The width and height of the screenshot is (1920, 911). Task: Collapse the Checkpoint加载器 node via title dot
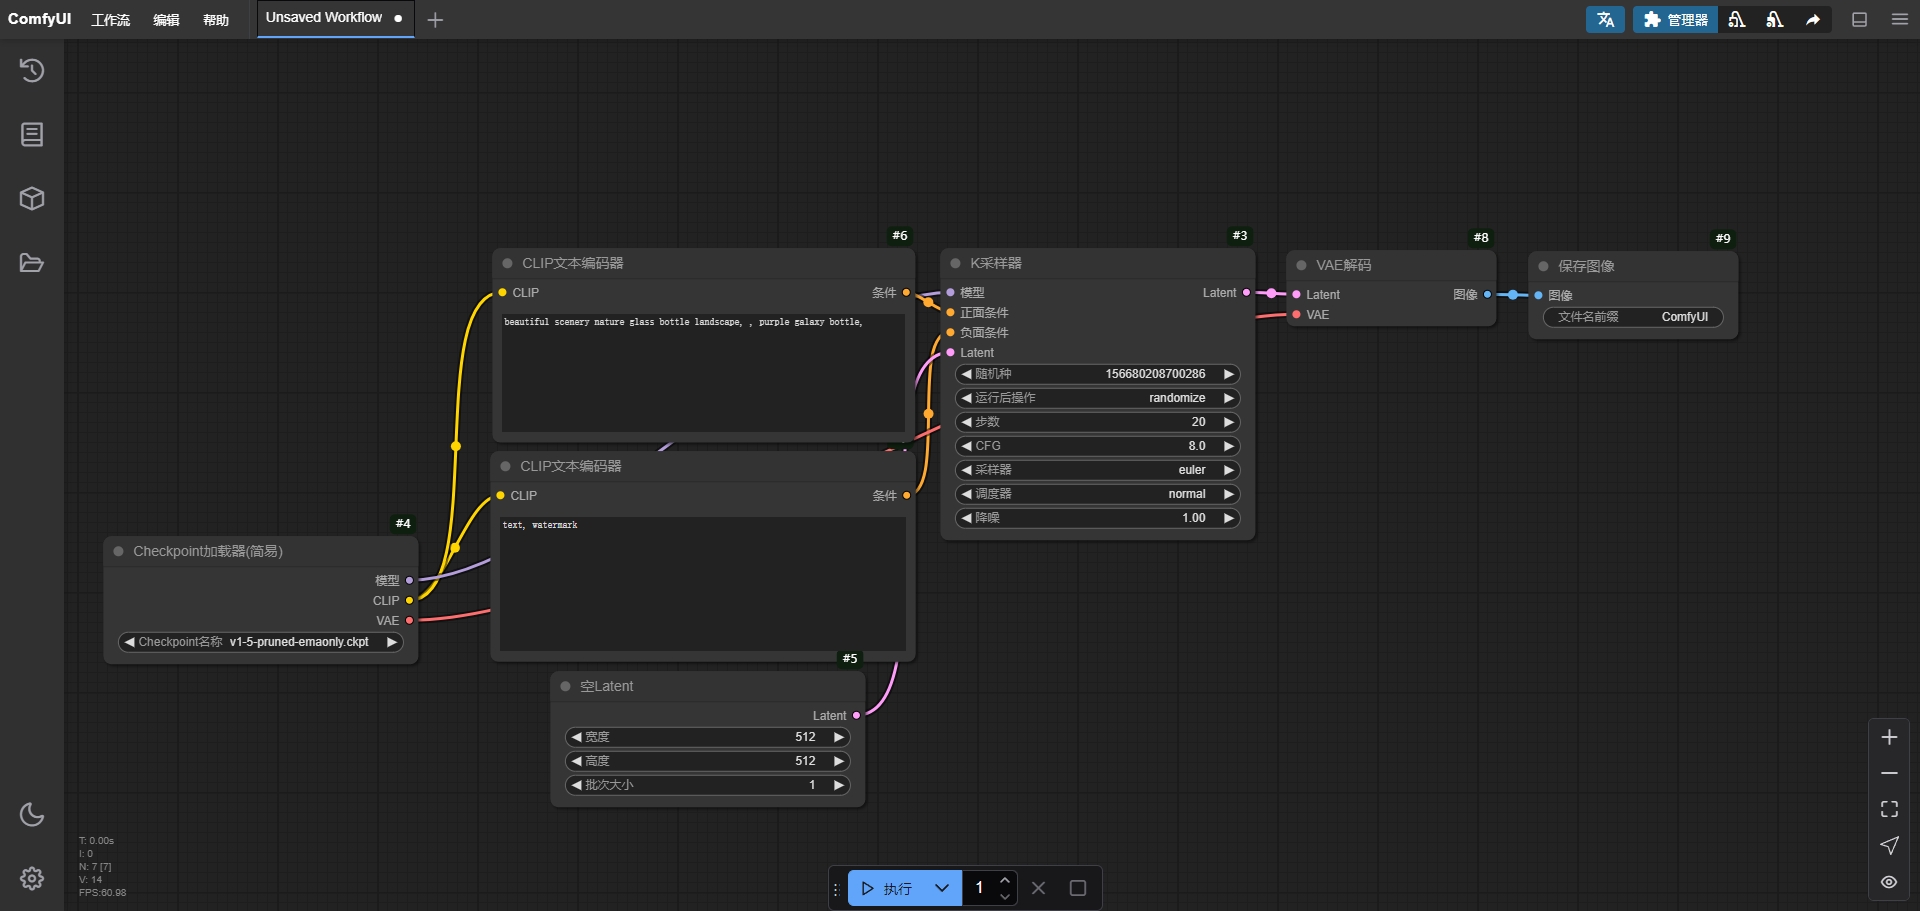coord(118,551)
